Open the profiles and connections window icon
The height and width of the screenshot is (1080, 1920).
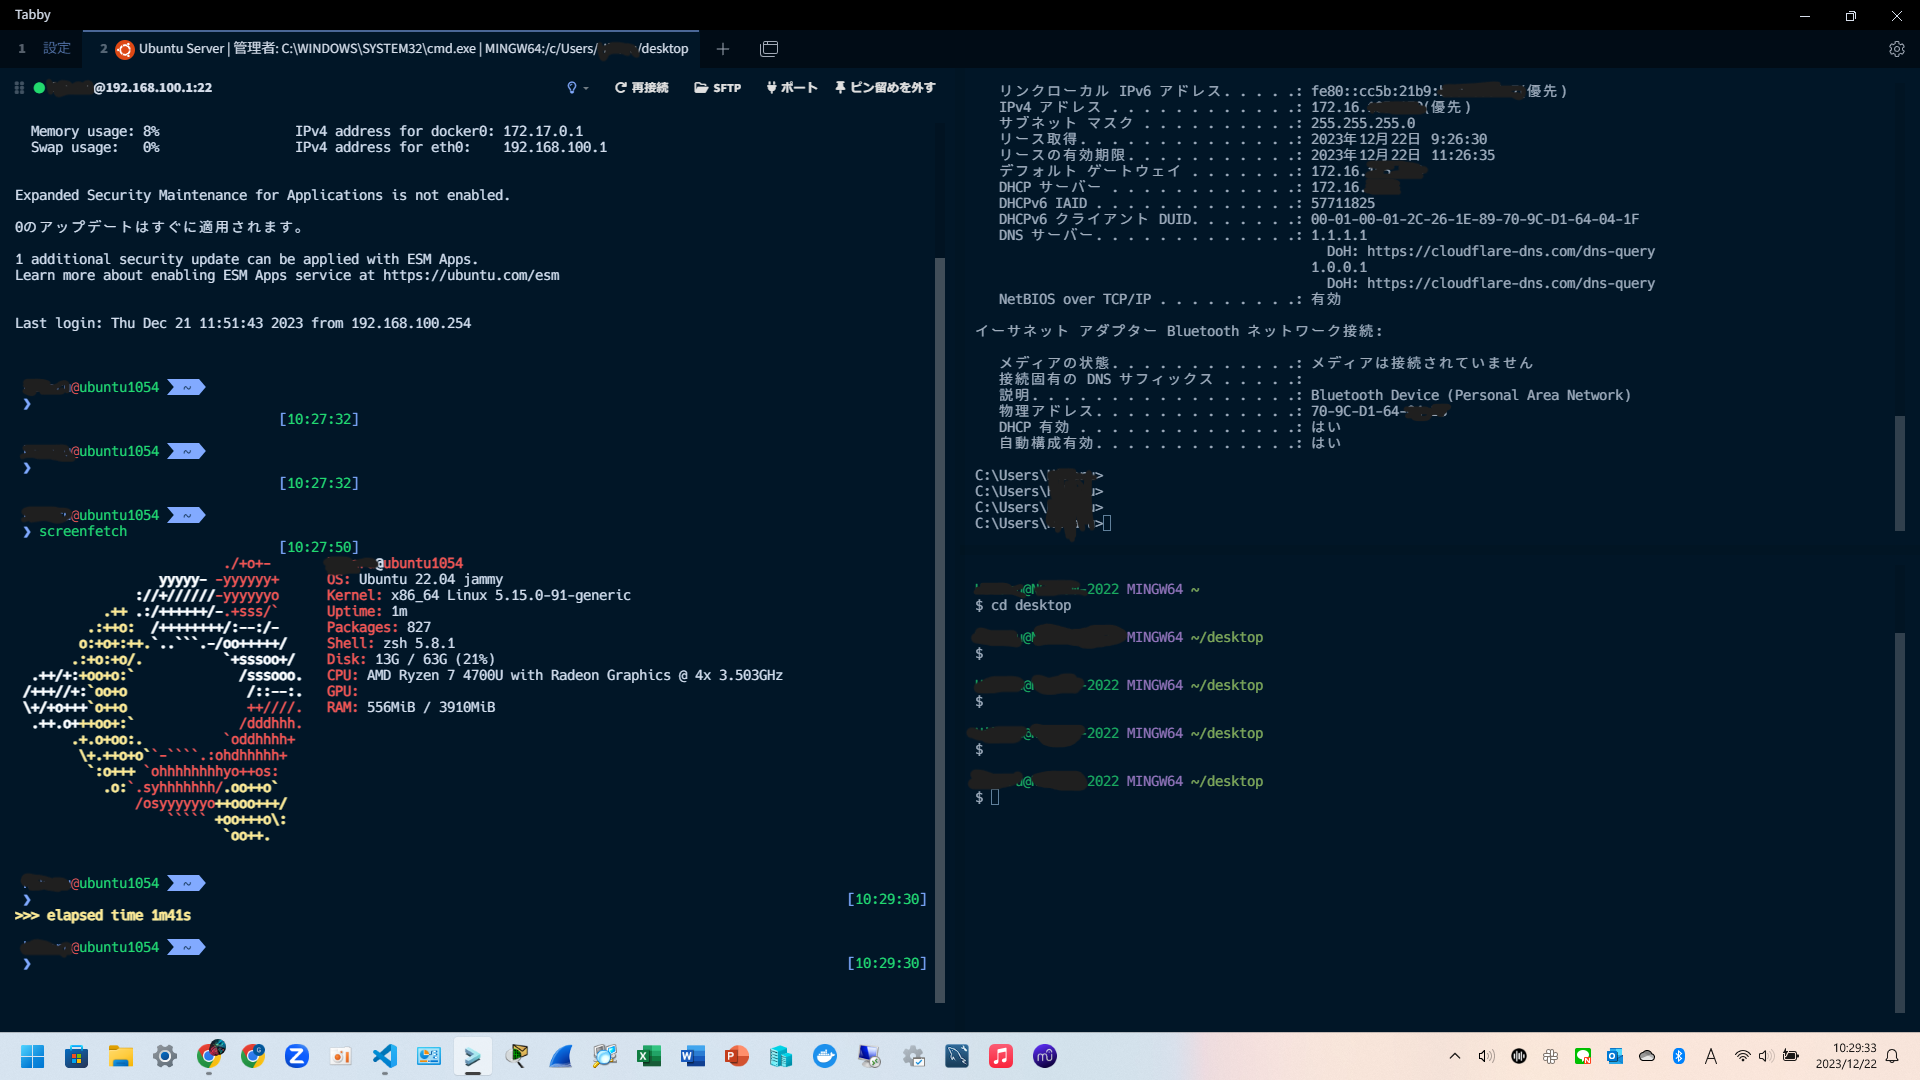[x=769, y=49]
